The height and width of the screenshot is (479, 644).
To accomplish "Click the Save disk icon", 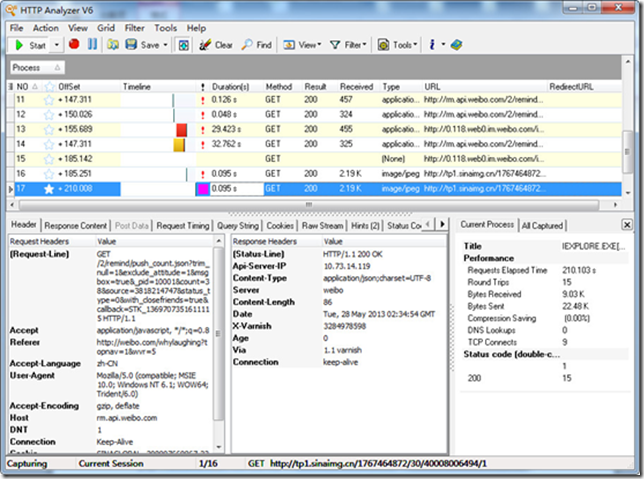I will pyautogui.click(x=130, y=45).
